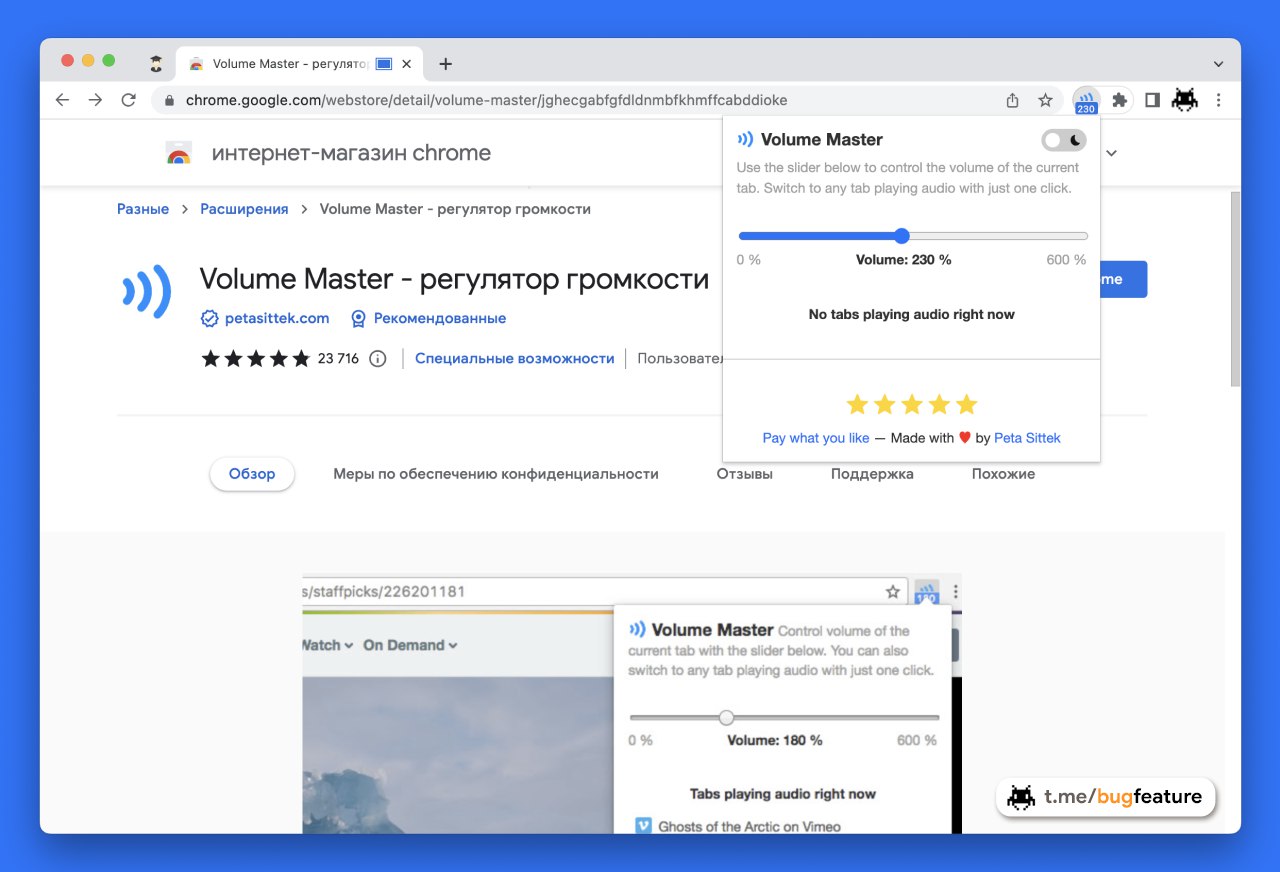Go back to the previous page

(x=62, y=100)
